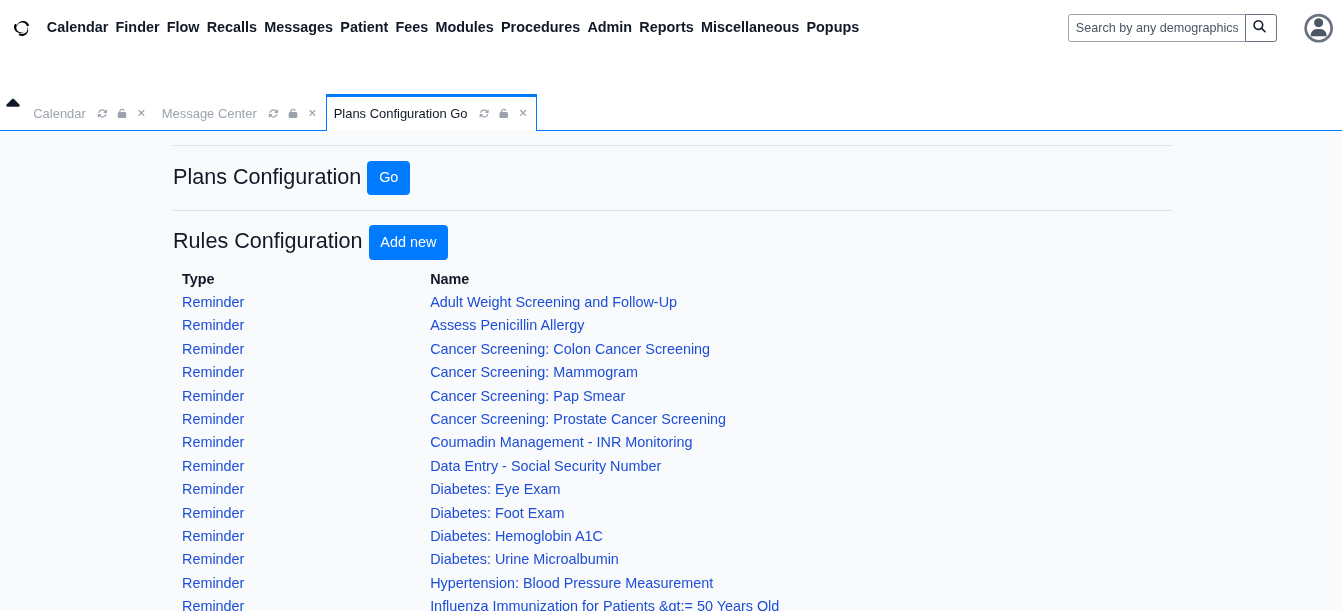Image resolution: width=1342 pixels, height=611 pixels.
Task: Expand the Reports menu
Action: pos(666,27)
